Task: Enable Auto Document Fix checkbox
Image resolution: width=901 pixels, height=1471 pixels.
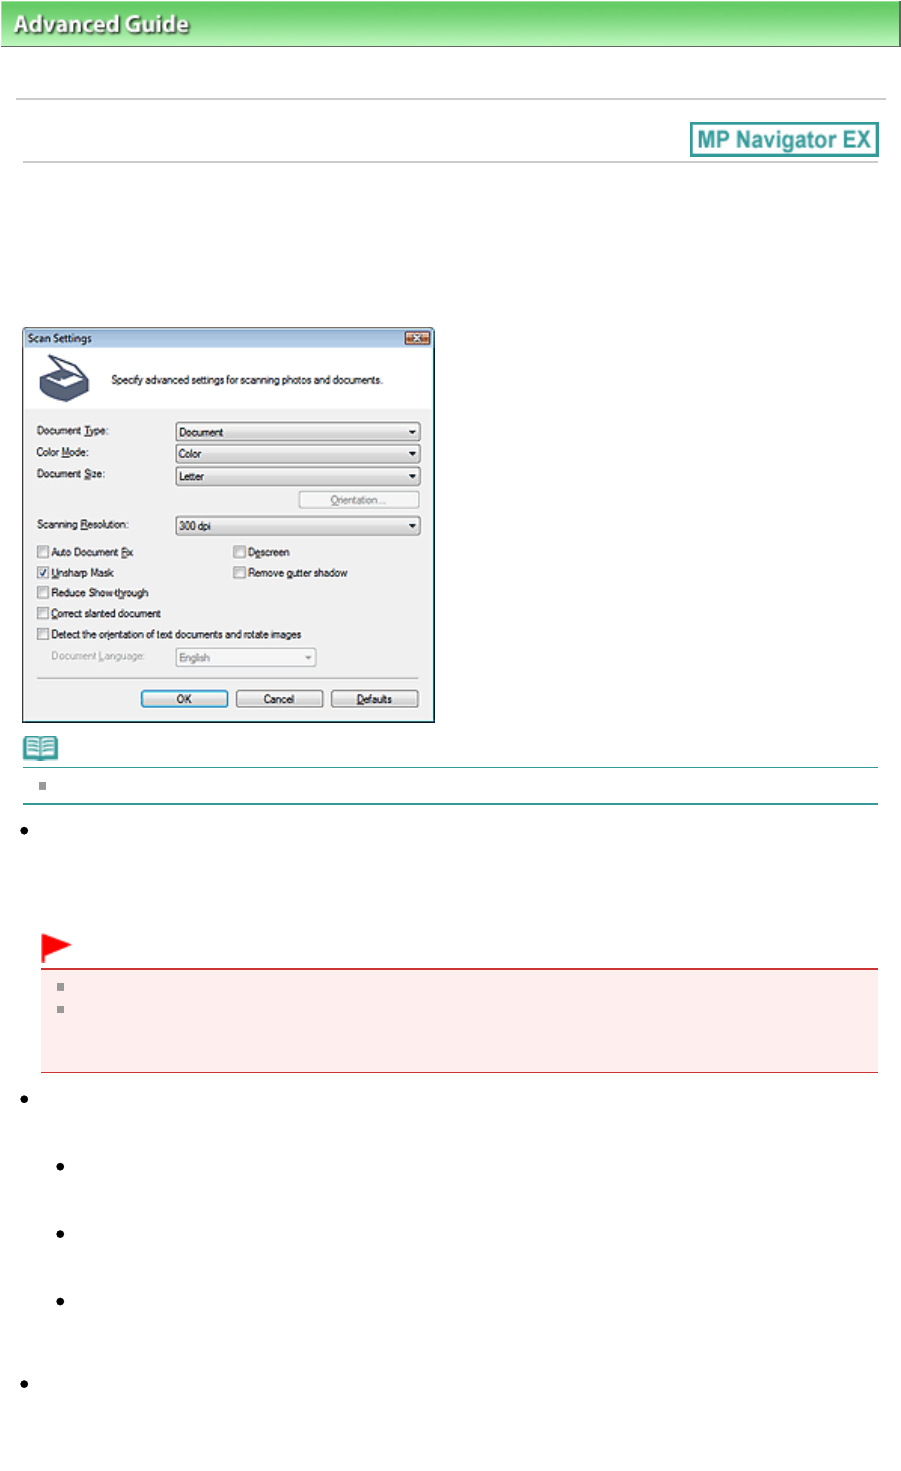Action: coord(43,552)
